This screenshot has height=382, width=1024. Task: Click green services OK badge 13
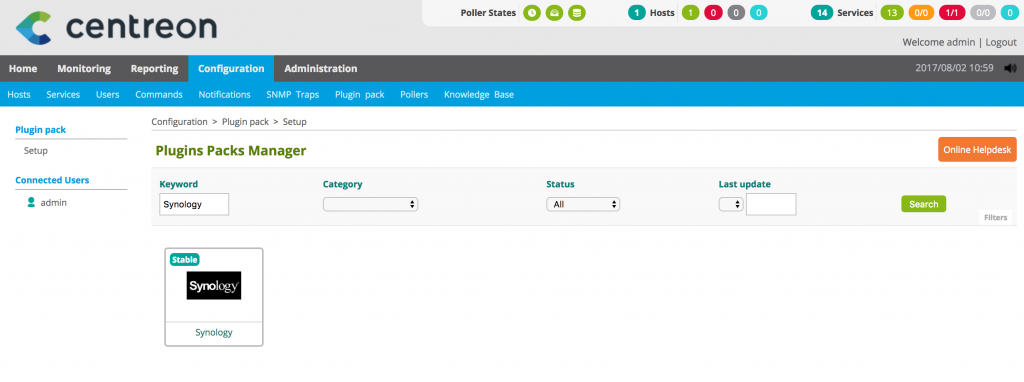point(891,13)
